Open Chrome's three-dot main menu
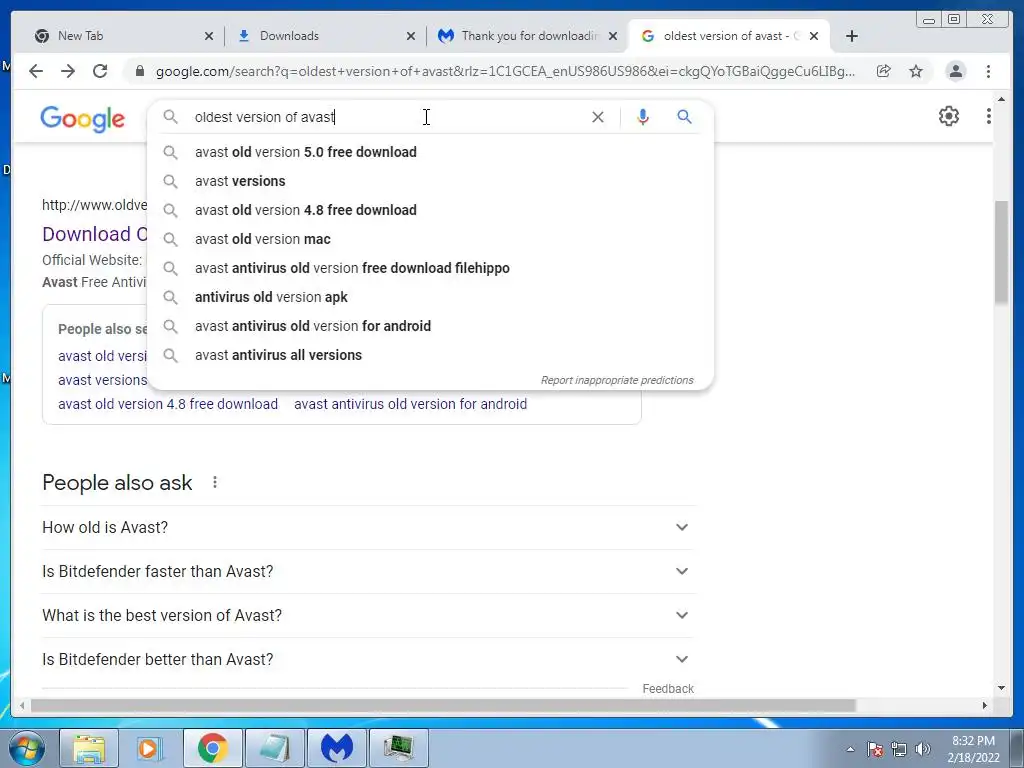 [988, 71]
